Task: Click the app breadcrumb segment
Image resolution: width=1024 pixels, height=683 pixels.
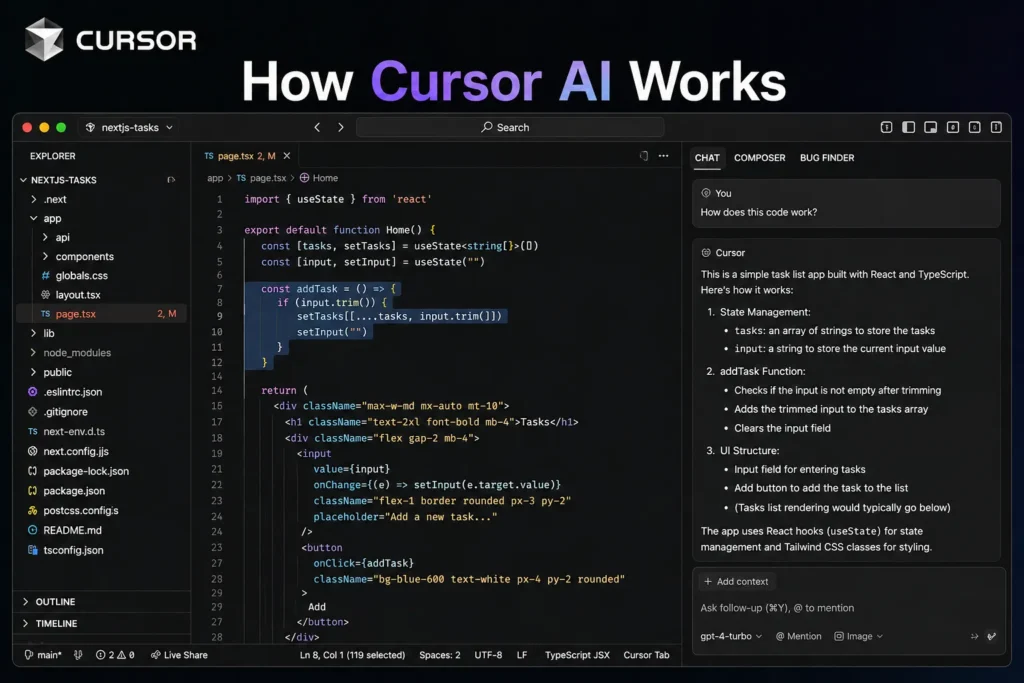Action: click(215, 178)
